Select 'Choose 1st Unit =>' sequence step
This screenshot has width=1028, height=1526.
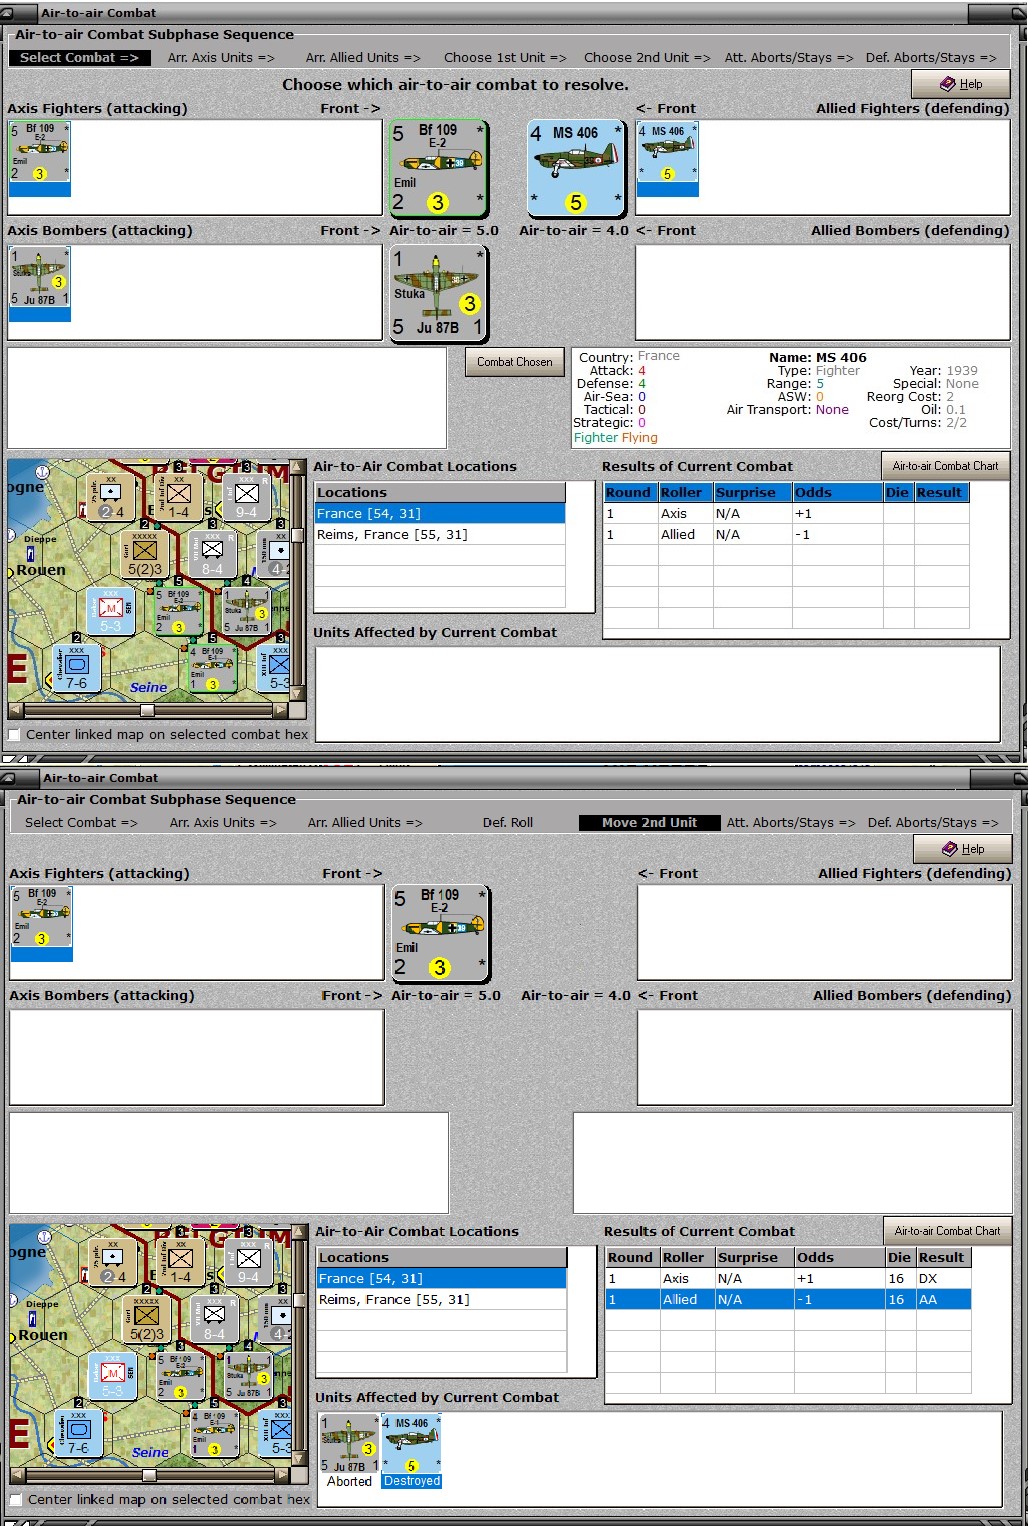coord(505,58)
